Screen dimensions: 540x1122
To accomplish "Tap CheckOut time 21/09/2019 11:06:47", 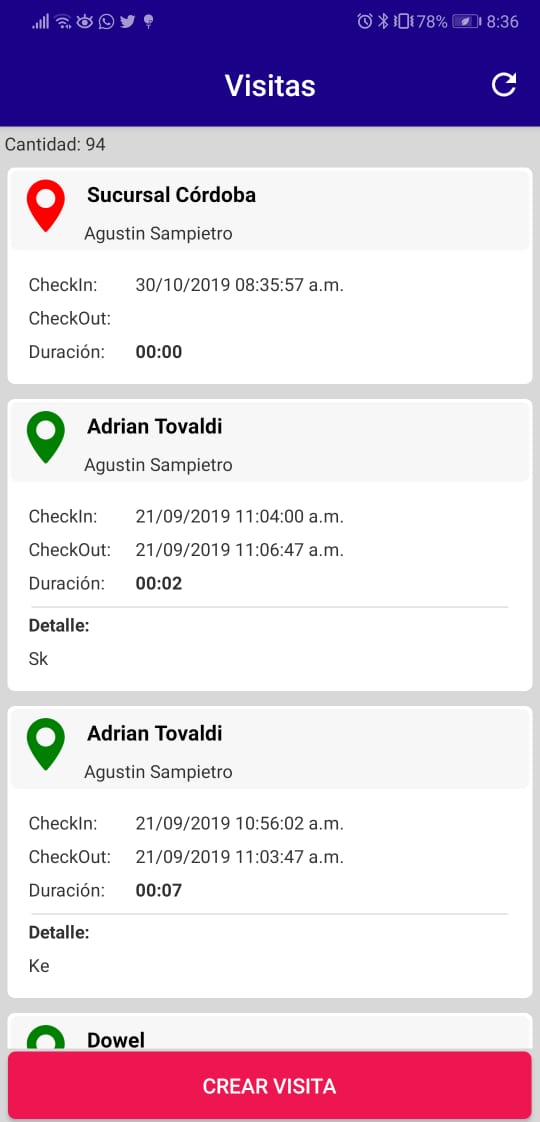I will coord(240,550).
